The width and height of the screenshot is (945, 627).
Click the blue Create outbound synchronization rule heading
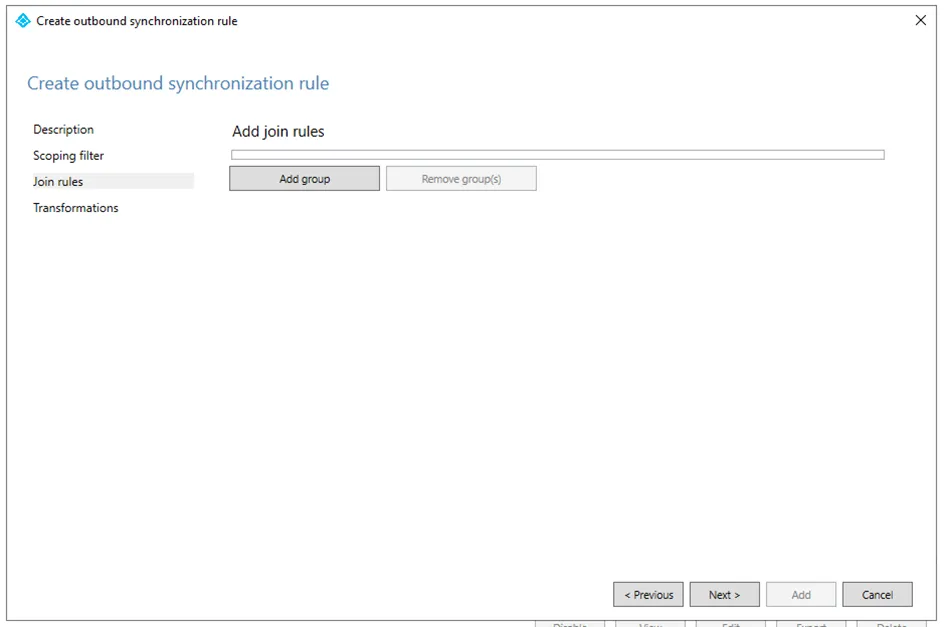point(178,84)
